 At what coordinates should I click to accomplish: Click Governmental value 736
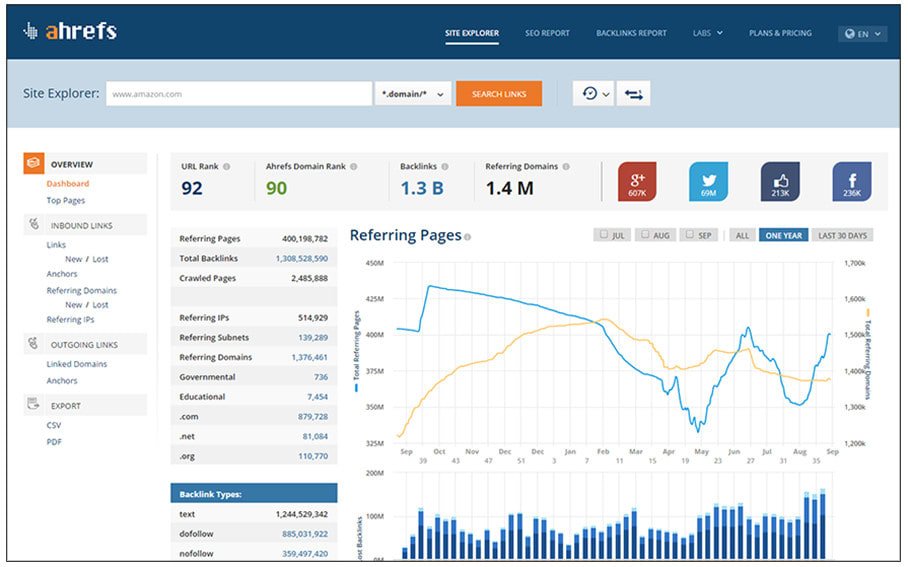pos(321,377)
